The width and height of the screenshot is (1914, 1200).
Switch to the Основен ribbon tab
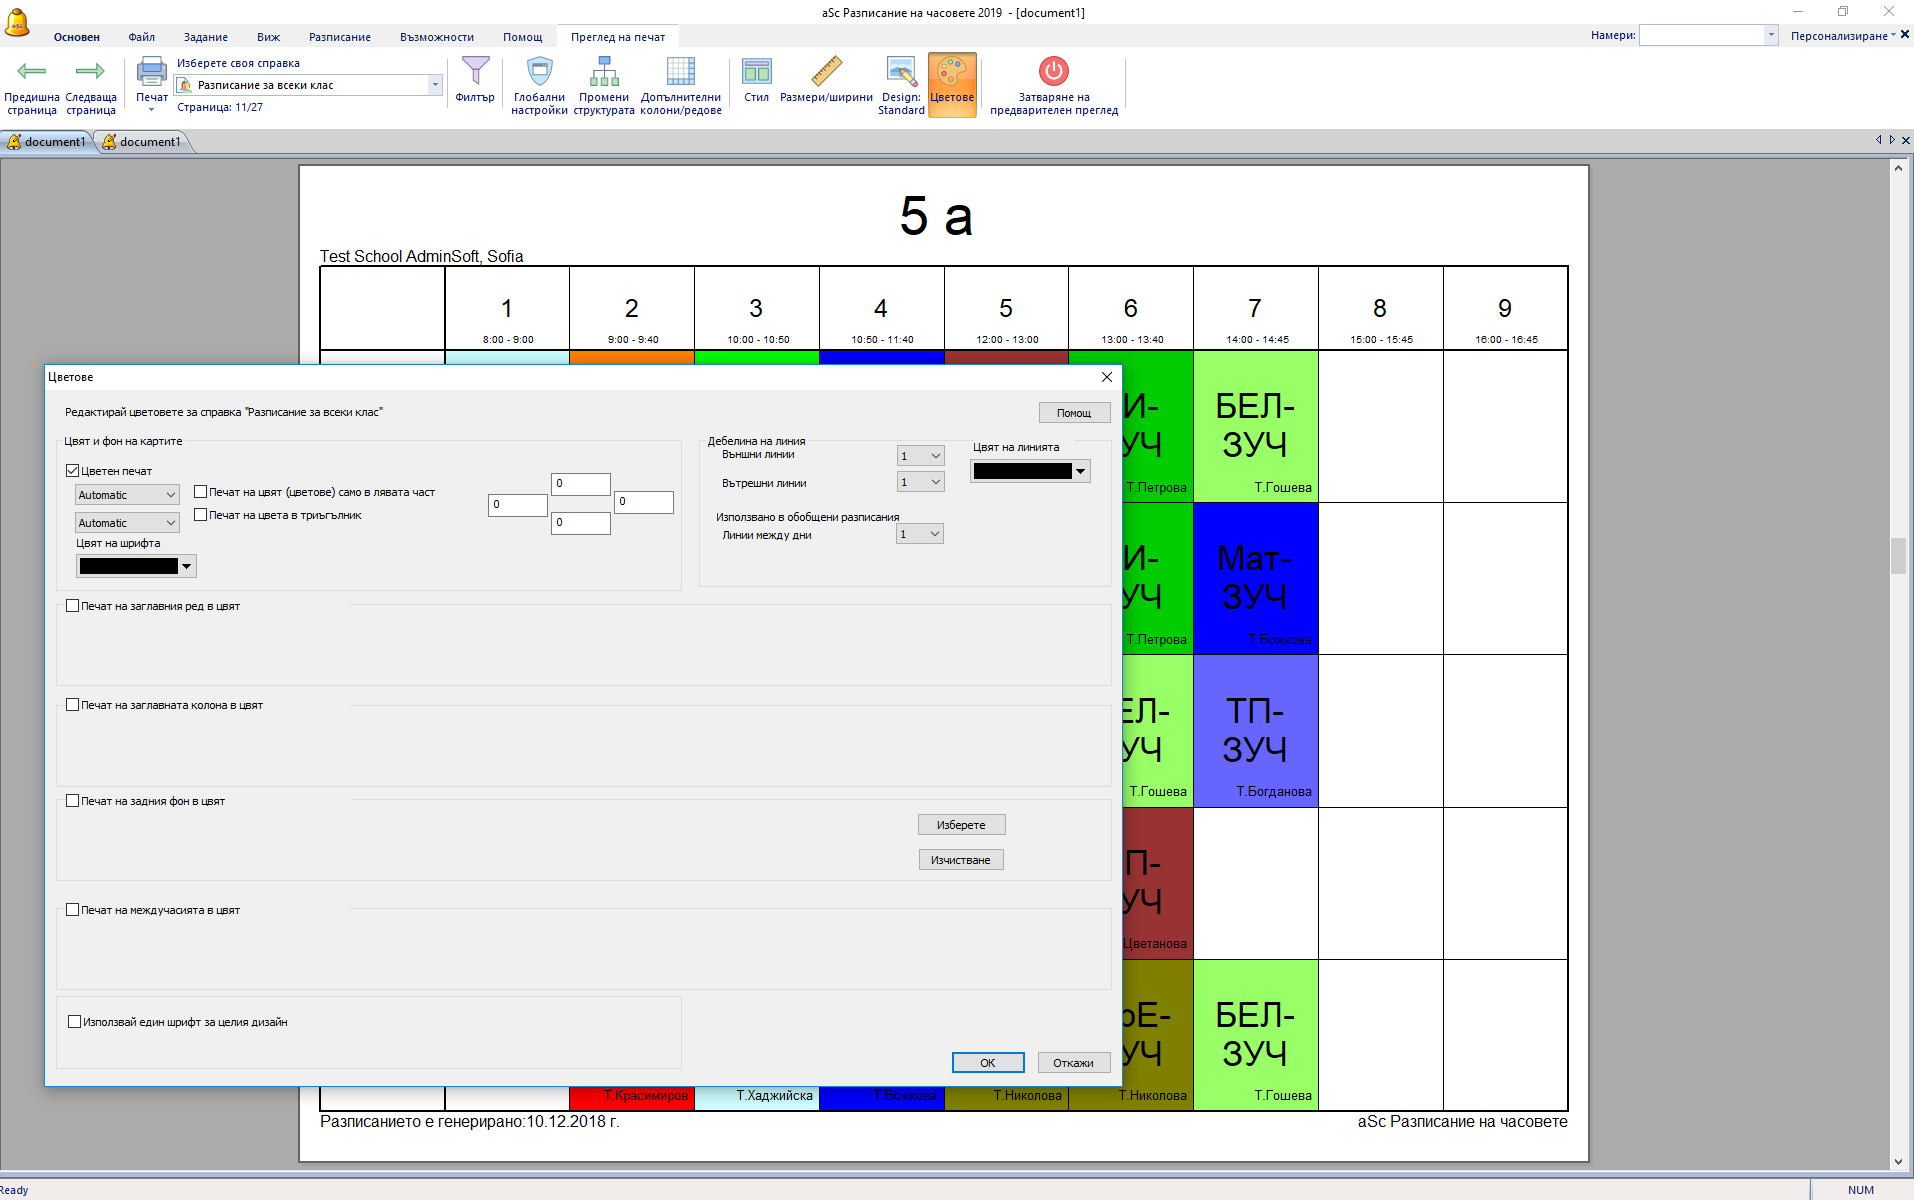click(x=77, y=37)
